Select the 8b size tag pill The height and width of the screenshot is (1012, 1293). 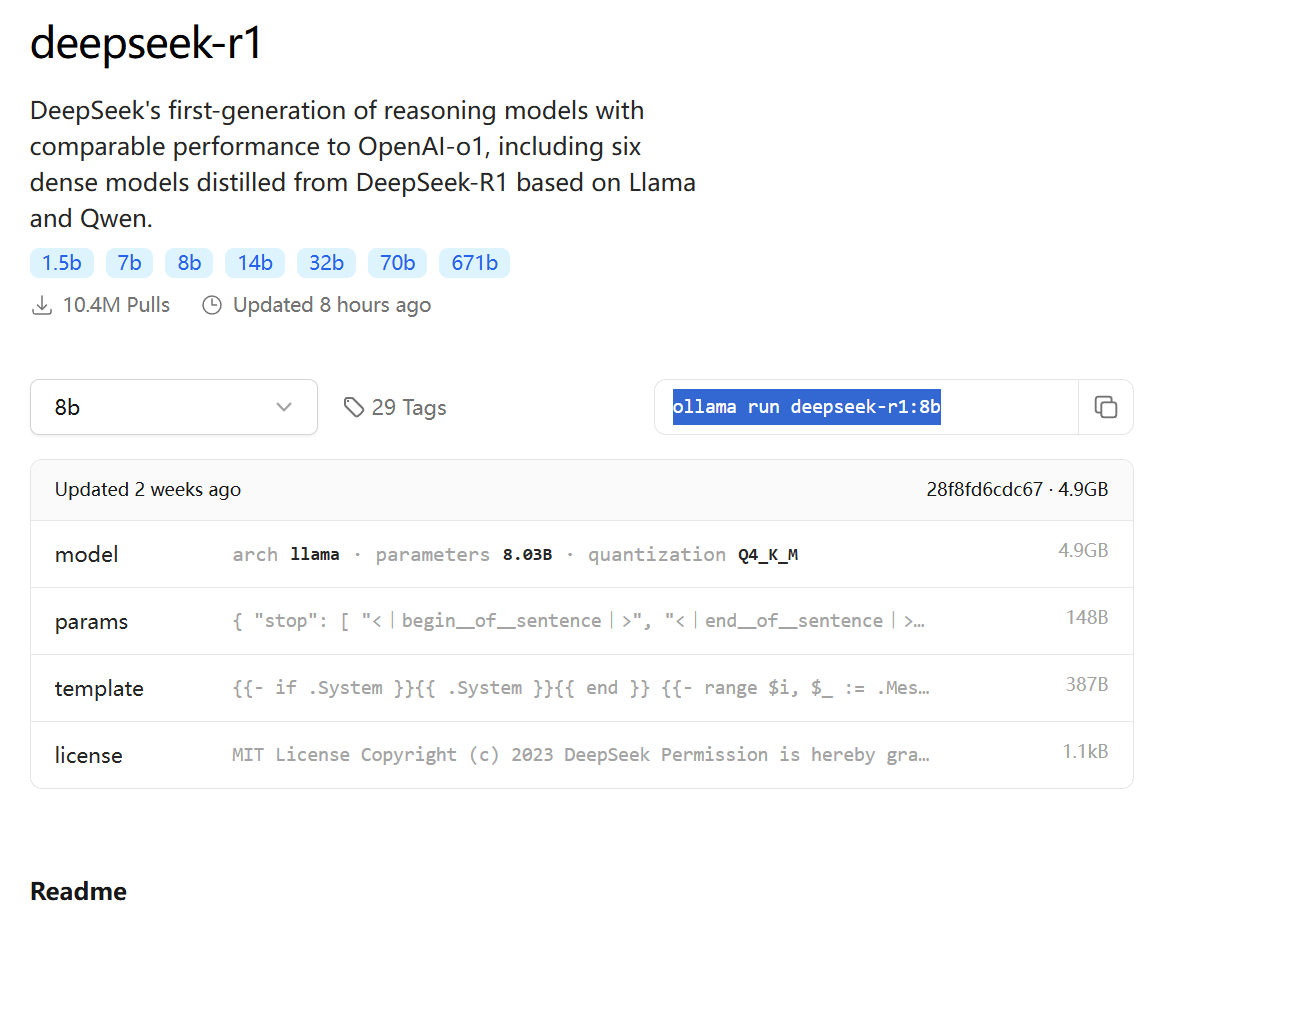[189, 263]
